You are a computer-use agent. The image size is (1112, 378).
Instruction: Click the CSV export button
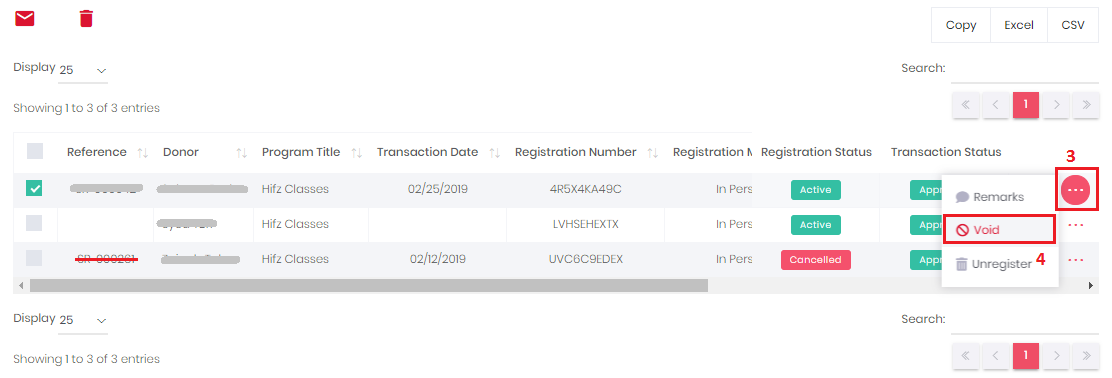pos(1073,25)
